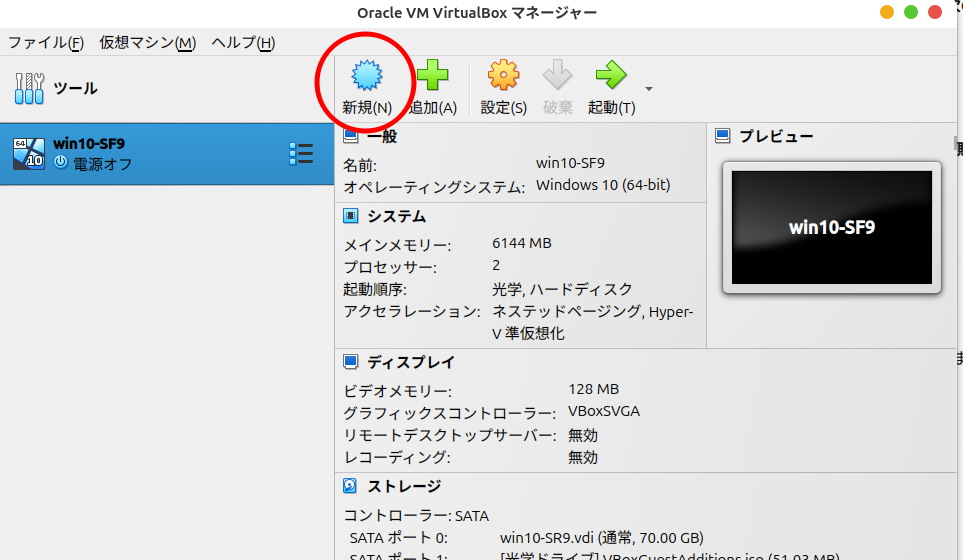Click the 一般 section header
Image resolution: width=963 pixels, height=560 pixels.
[x=381, y=136]
